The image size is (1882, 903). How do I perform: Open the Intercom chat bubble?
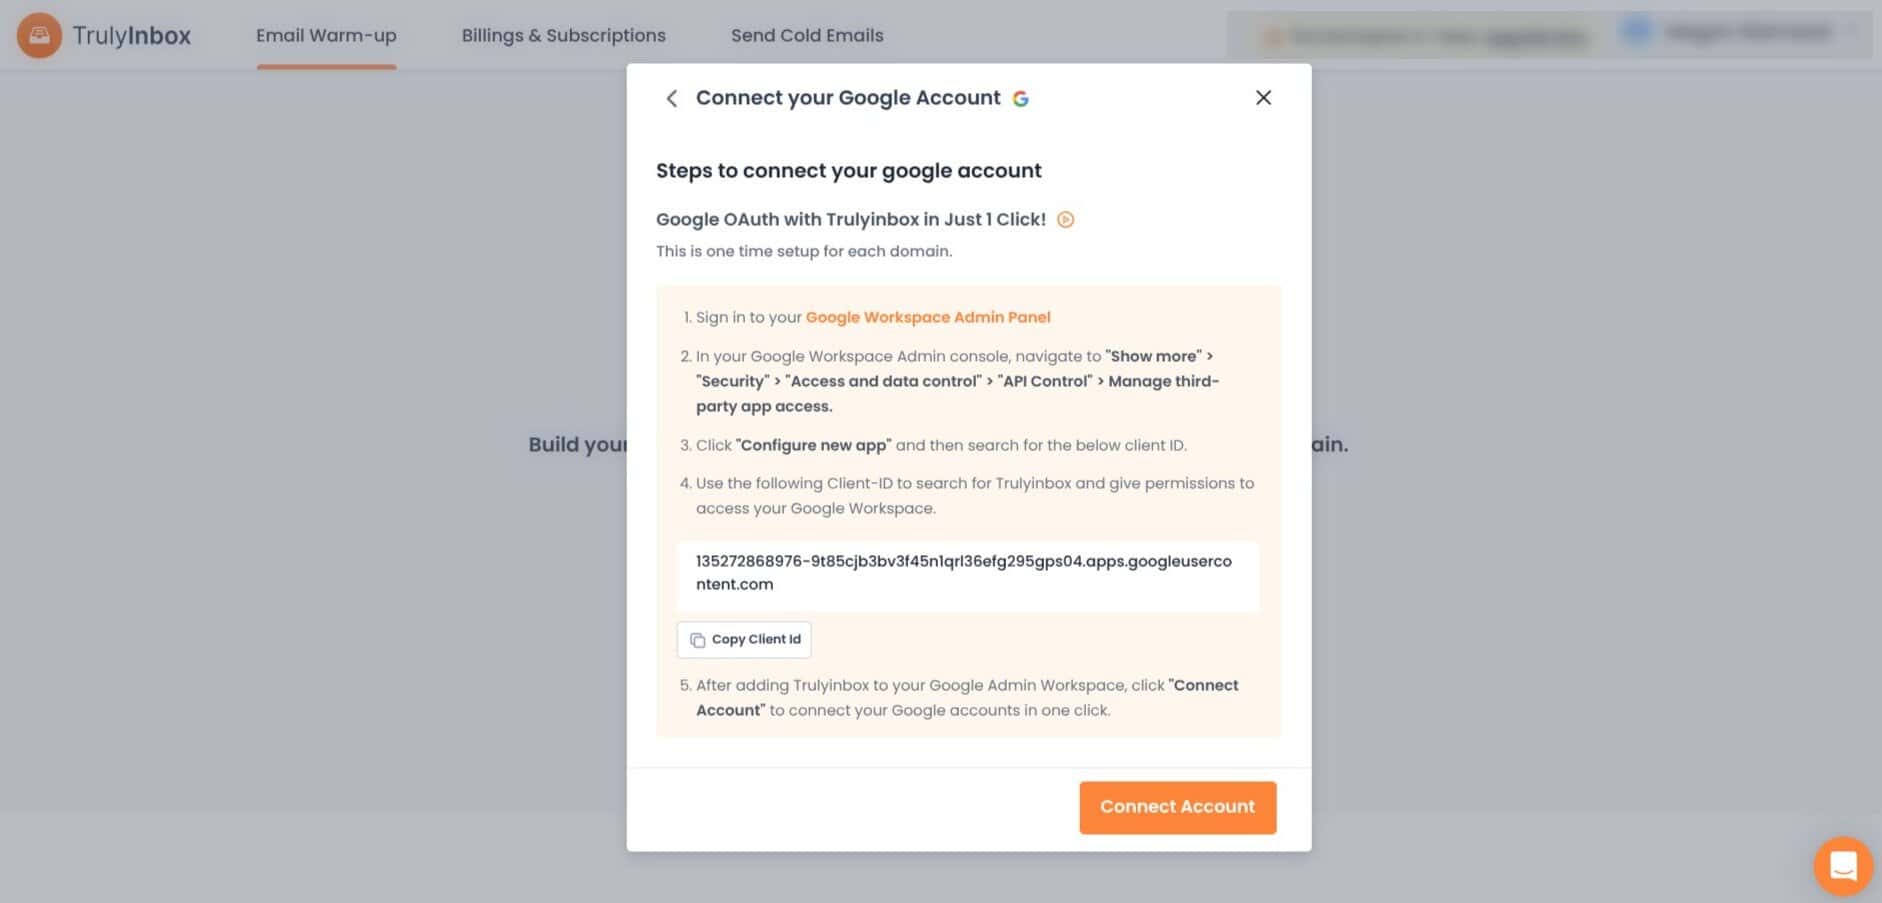pyautogui.click(x=1843, y=866)
